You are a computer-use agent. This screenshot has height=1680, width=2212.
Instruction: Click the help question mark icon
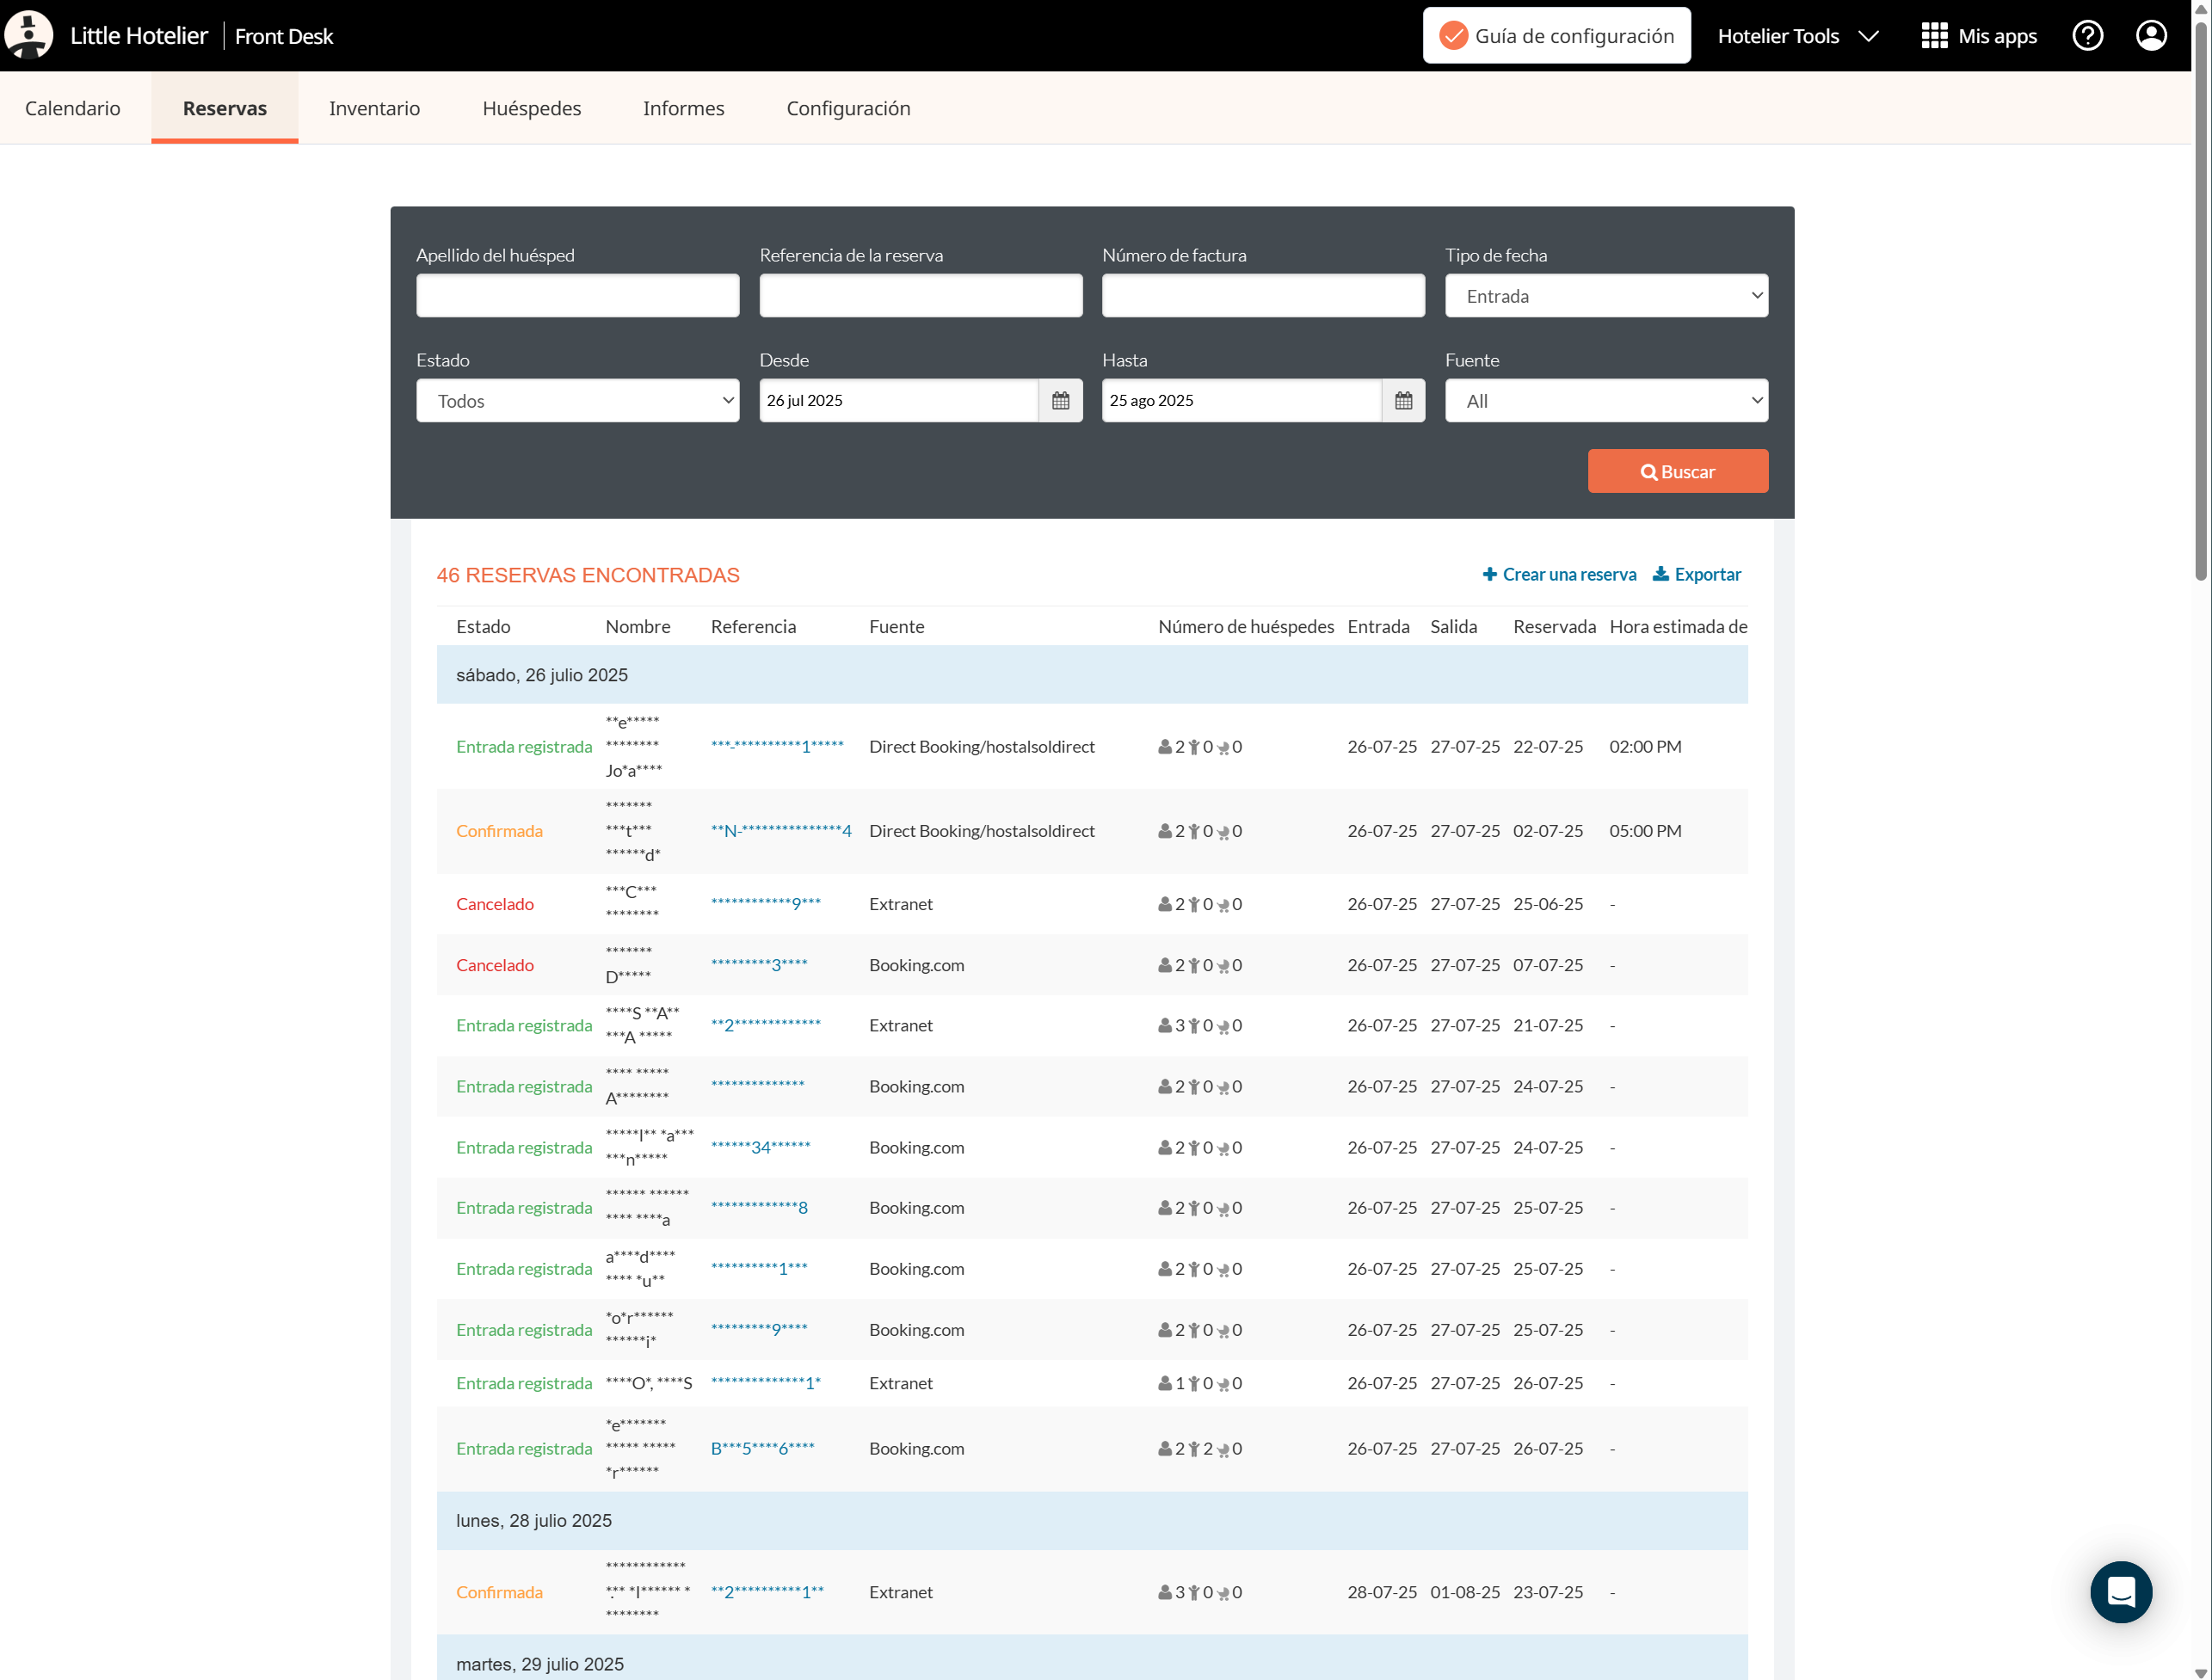pos(2087,36)
